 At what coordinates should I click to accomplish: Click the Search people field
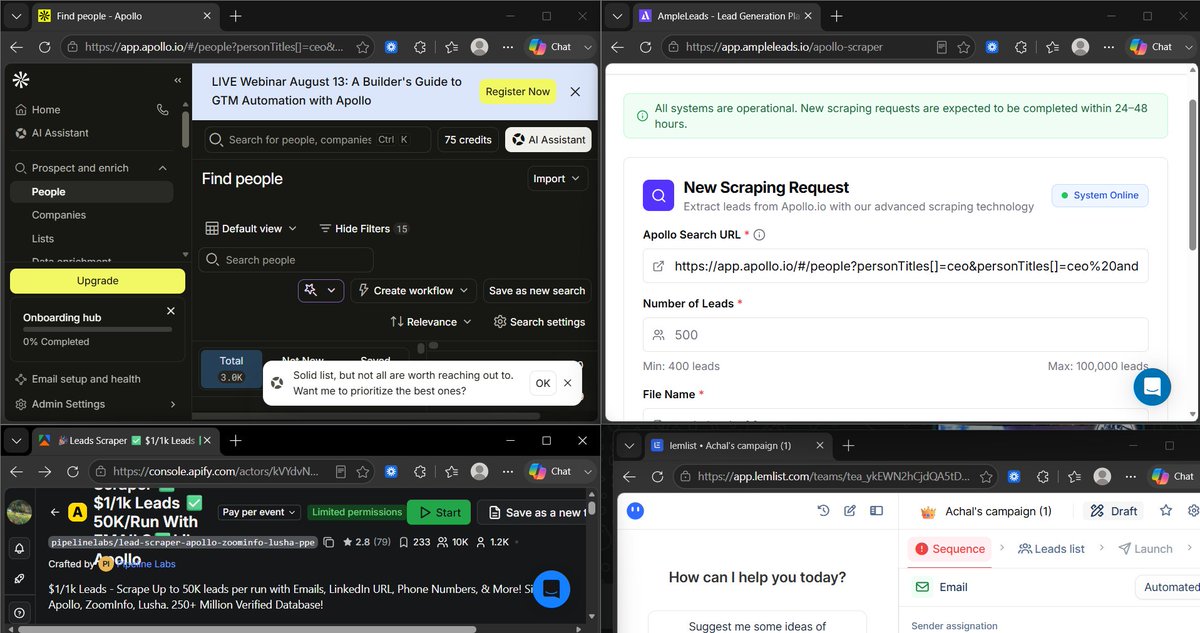(x=286, y=260)
